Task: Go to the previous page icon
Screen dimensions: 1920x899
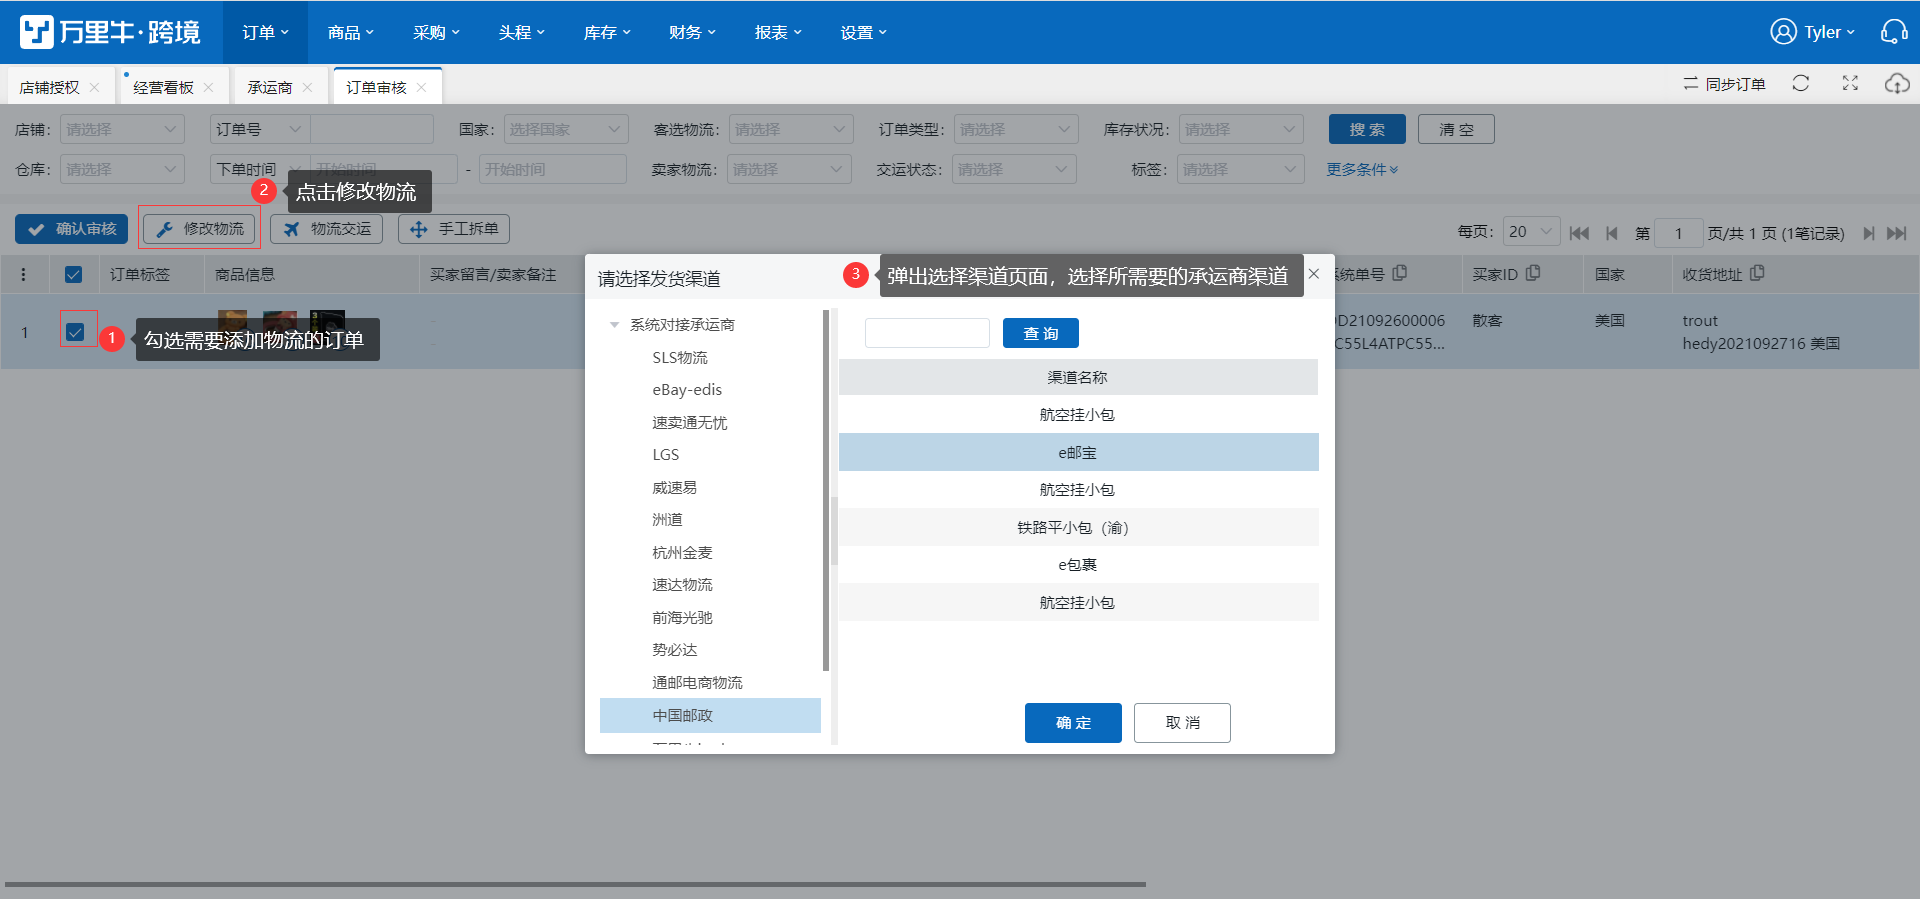Action: click(1611, 233)
